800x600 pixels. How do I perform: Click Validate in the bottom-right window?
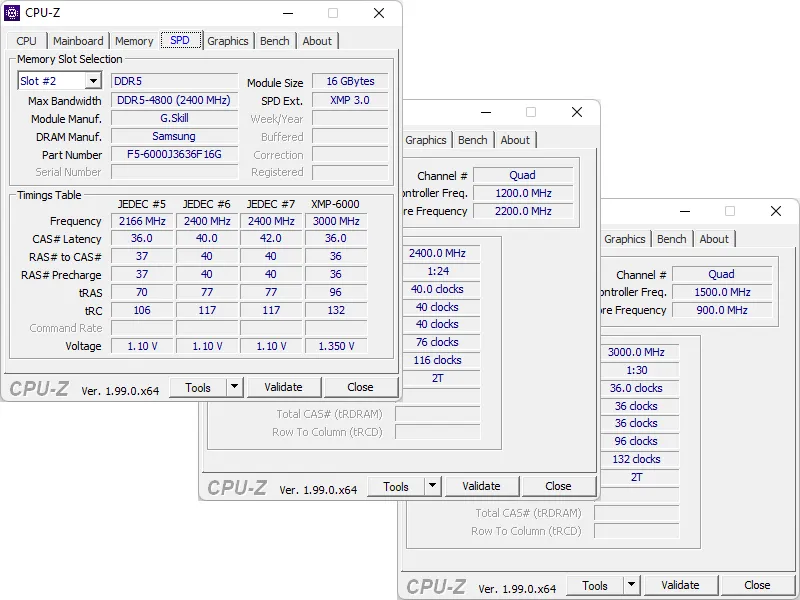coord(680,585)
